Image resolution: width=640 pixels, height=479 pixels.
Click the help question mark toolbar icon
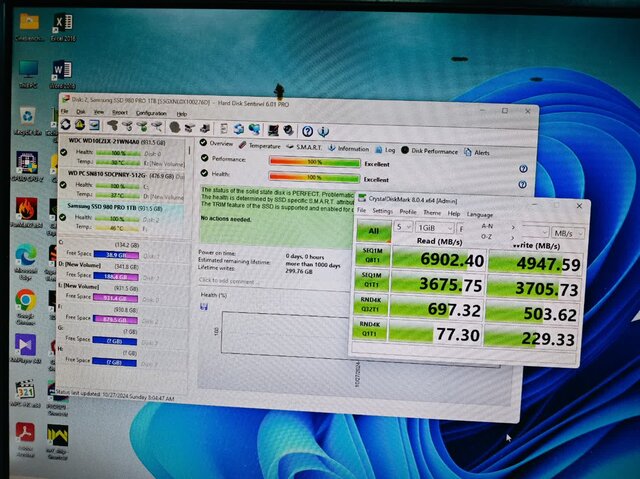click(307, 130)
